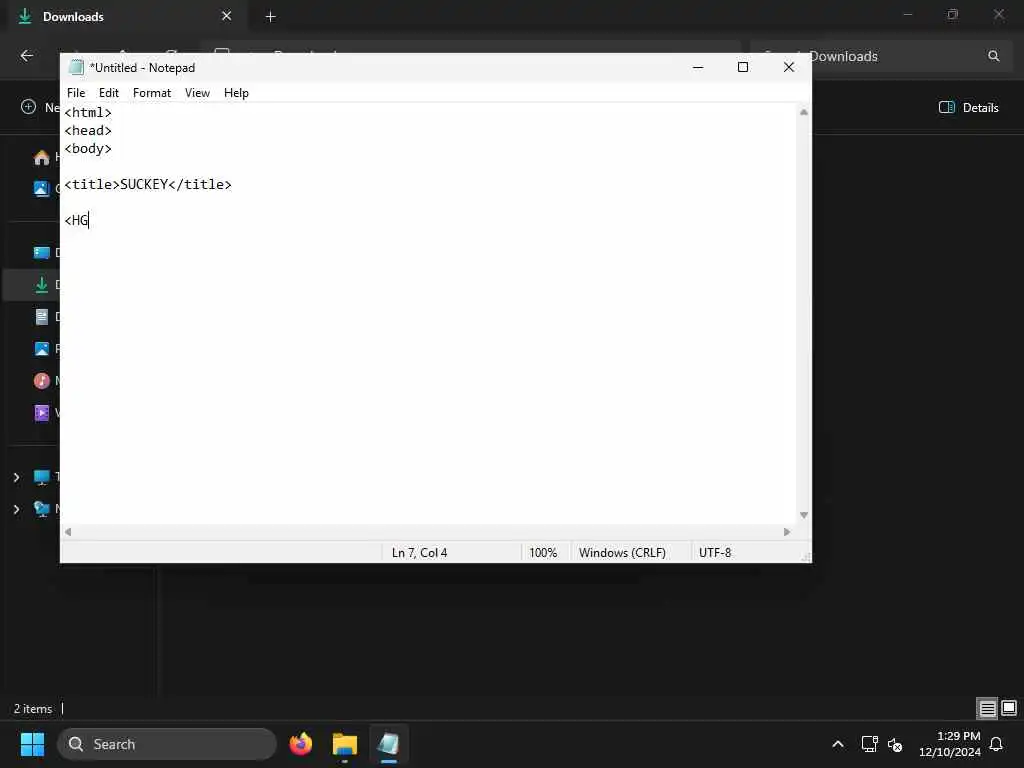Viewport: 1024px width, 768px height.
Task: Open Desktop folder in the Explorer sidebar
Action: pyautogui.click(x=42, y=253)
